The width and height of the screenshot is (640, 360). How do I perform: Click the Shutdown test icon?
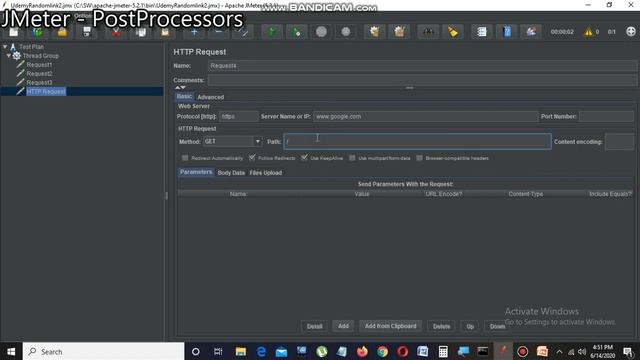pos(346,32)
